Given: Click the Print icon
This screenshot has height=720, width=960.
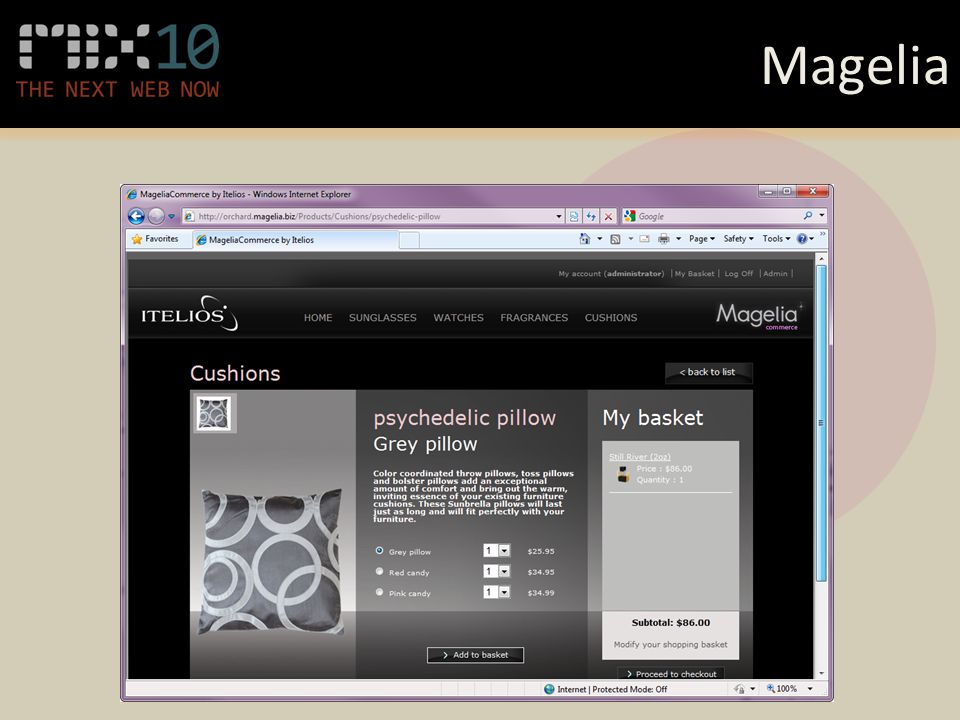Looking at the screenshot, I should [x=664, y=239].
